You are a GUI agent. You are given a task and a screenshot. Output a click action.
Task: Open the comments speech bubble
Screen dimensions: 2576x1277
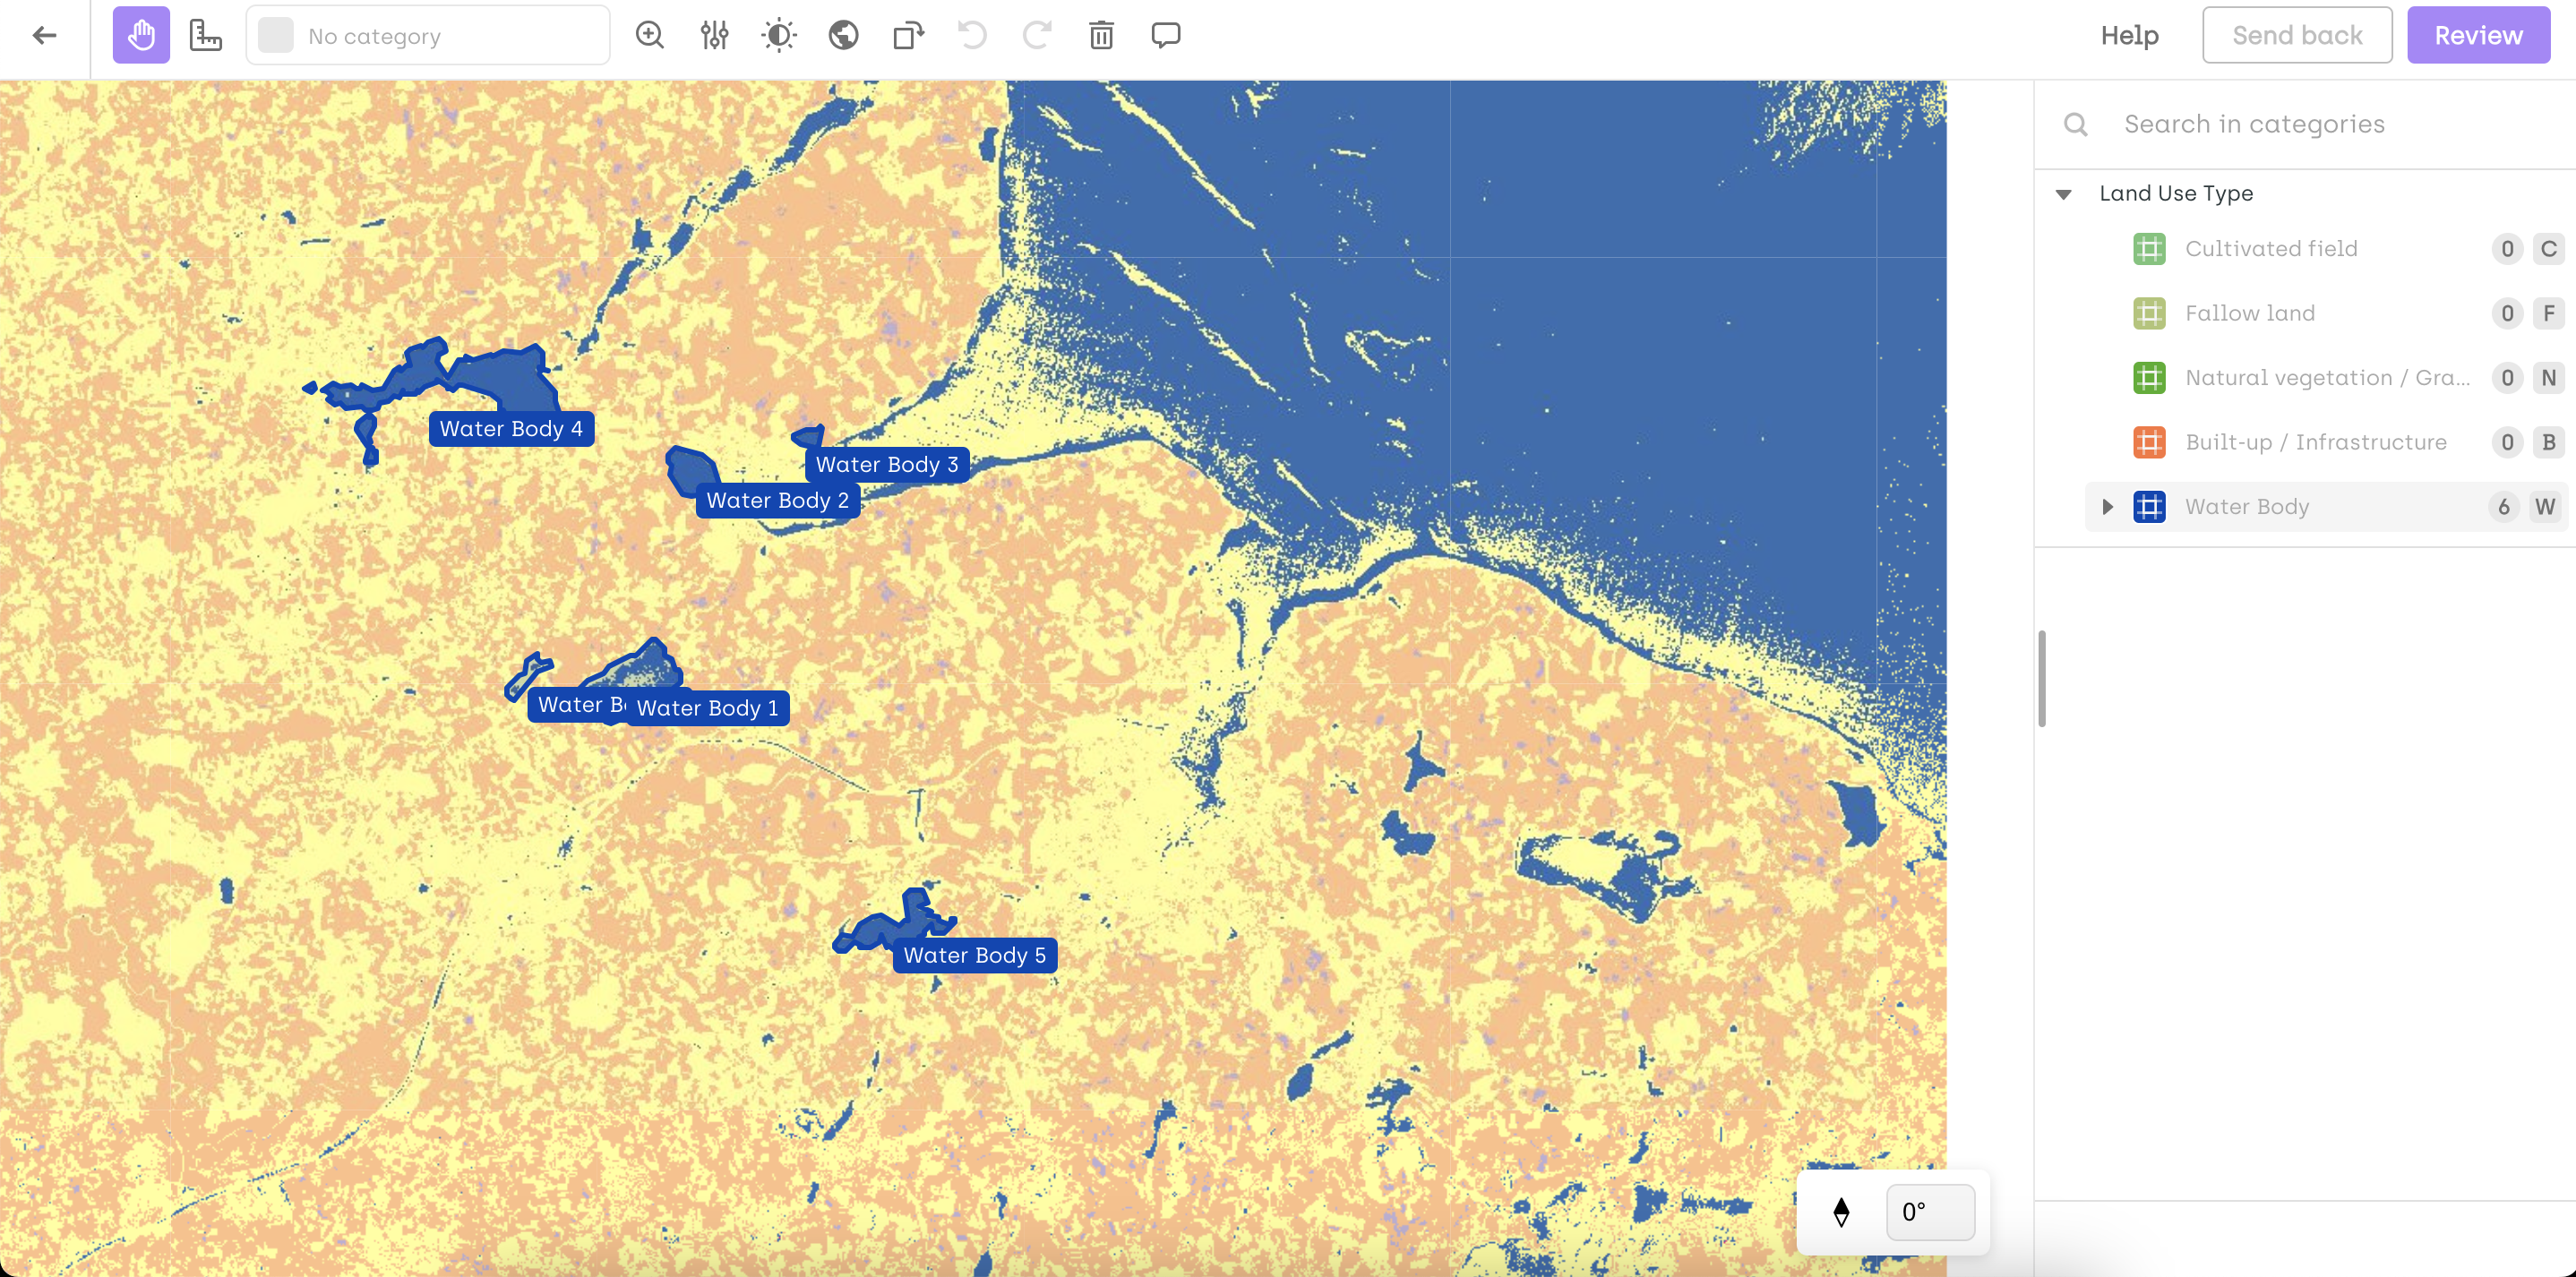pos(1165,36)
